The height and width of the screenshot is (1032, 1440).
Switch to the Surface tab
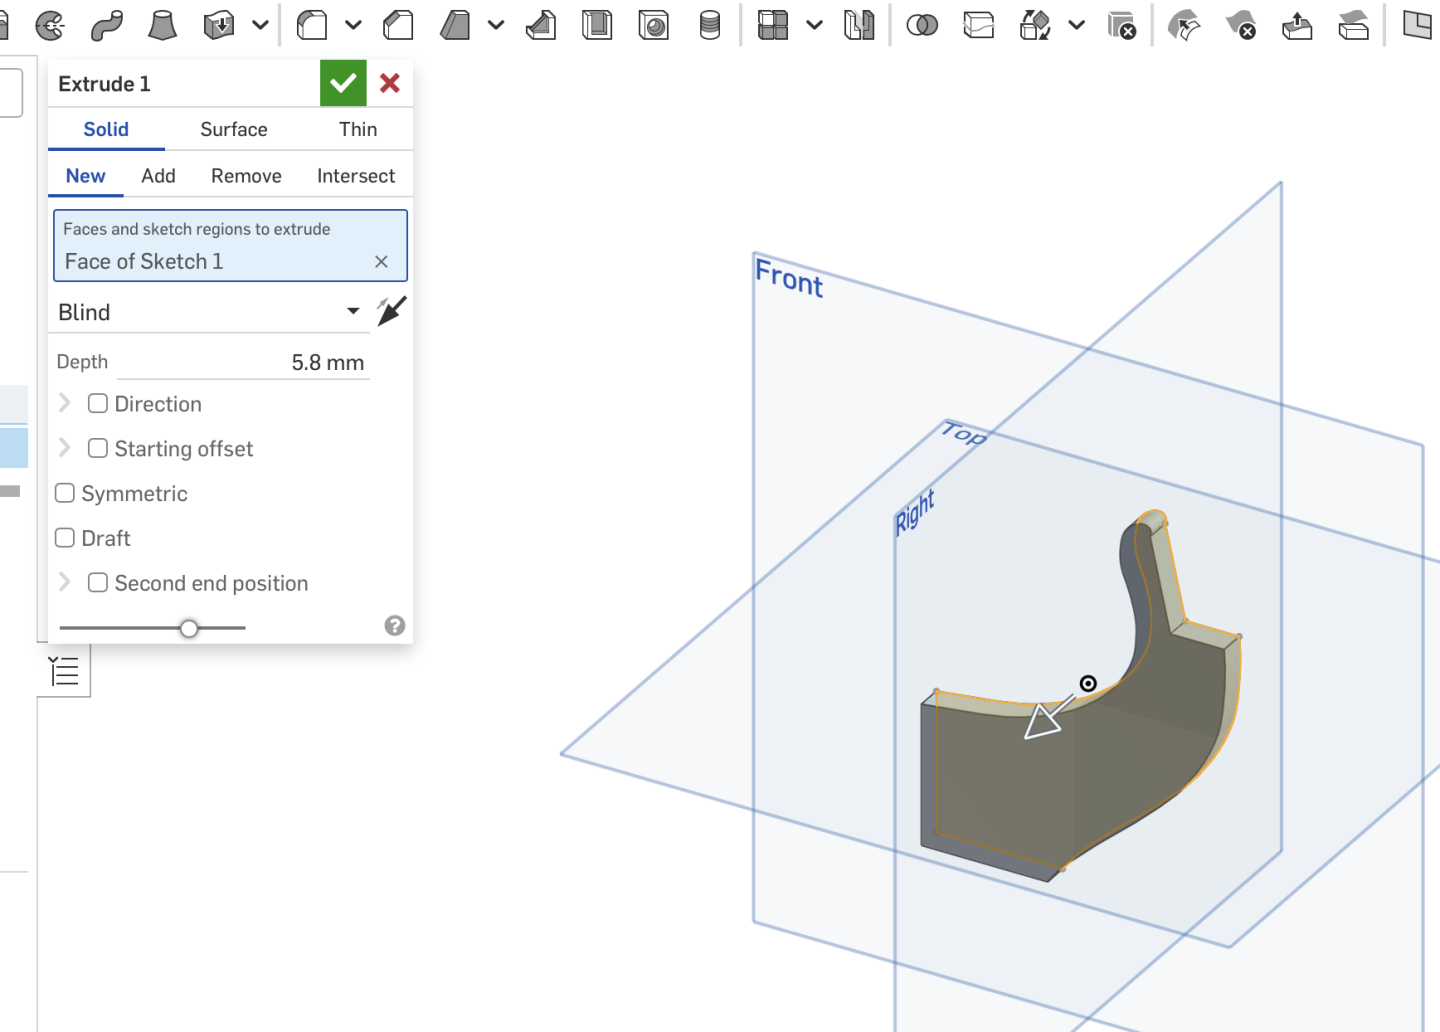click(233, 129)
